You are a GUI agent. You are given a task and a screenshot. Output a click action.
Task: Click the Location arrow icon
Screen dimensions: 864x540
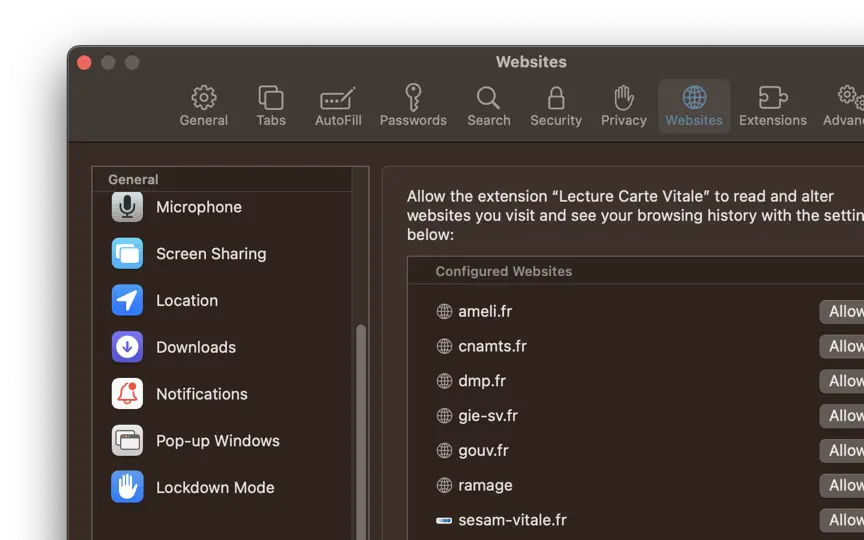[127, 300]
